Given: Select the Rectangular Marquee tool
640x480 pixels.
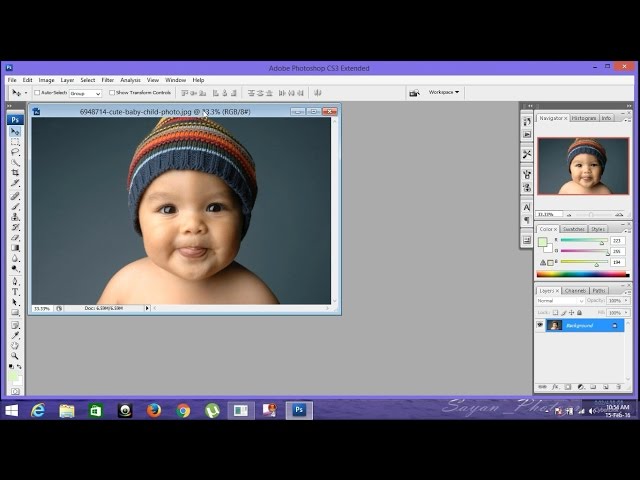Looking at the screenshot, I should pos(15,142).
